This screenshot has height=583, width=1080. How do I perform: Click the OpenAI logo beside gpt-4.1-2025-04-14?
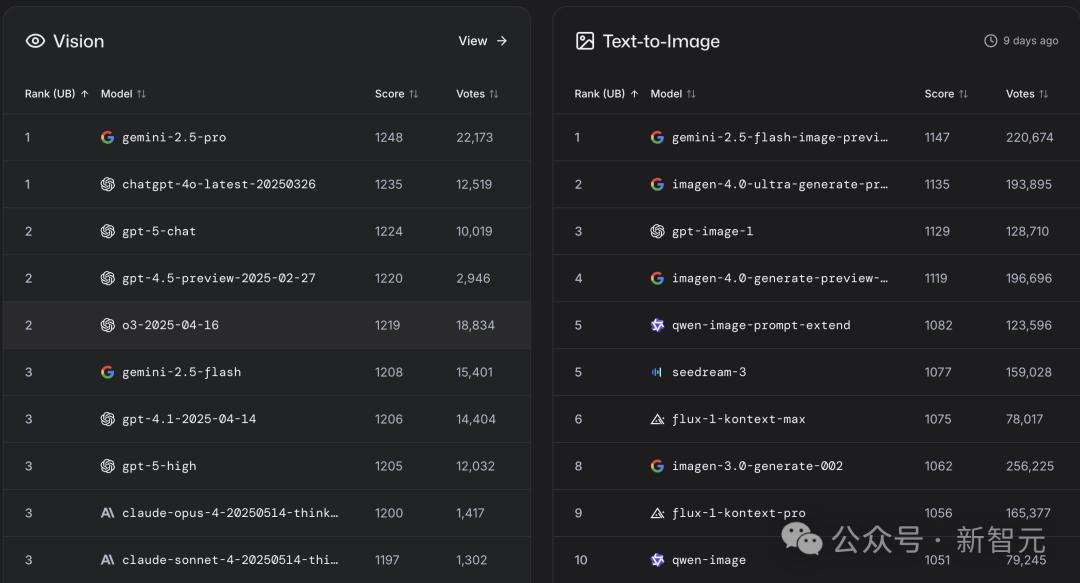tap(107, 419)
